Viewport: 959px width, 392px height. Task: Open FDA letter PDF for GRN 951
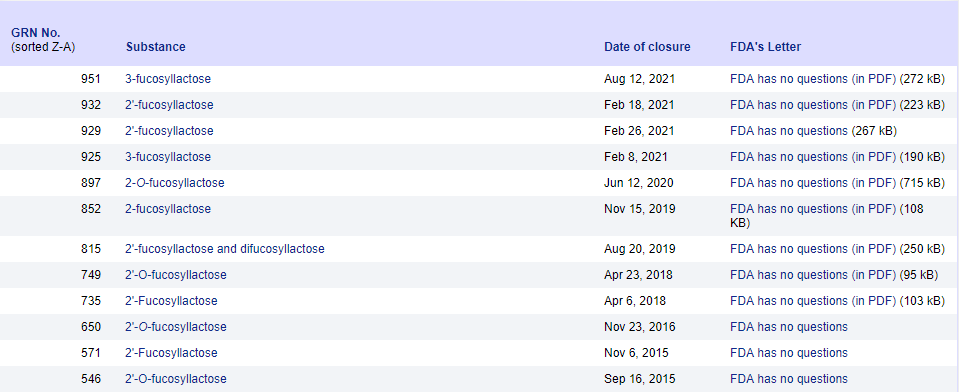point(813,79)
